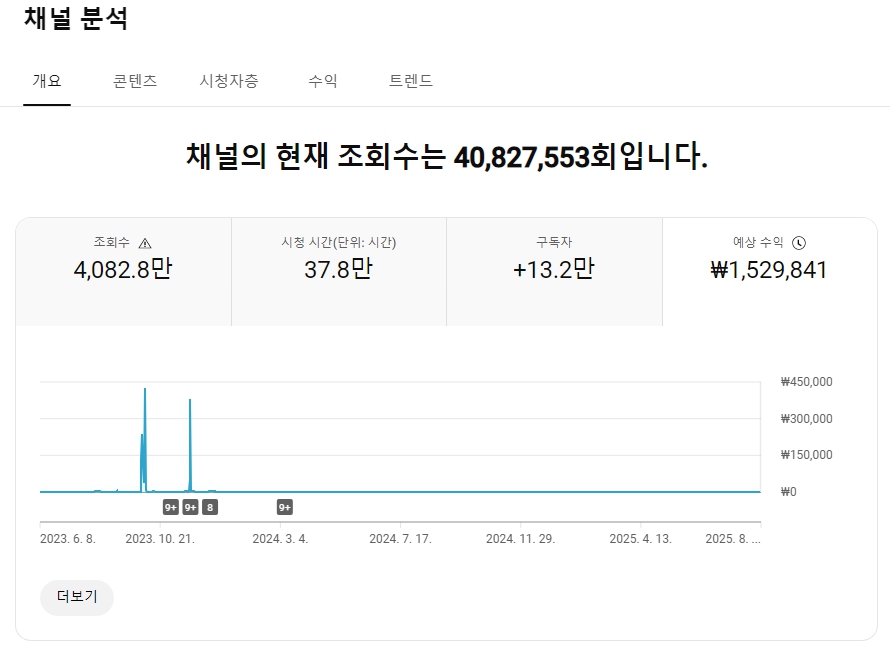Switch to the 개요 tab
The height and width of the screenshot is (646, 890).
tap(47, 81)
